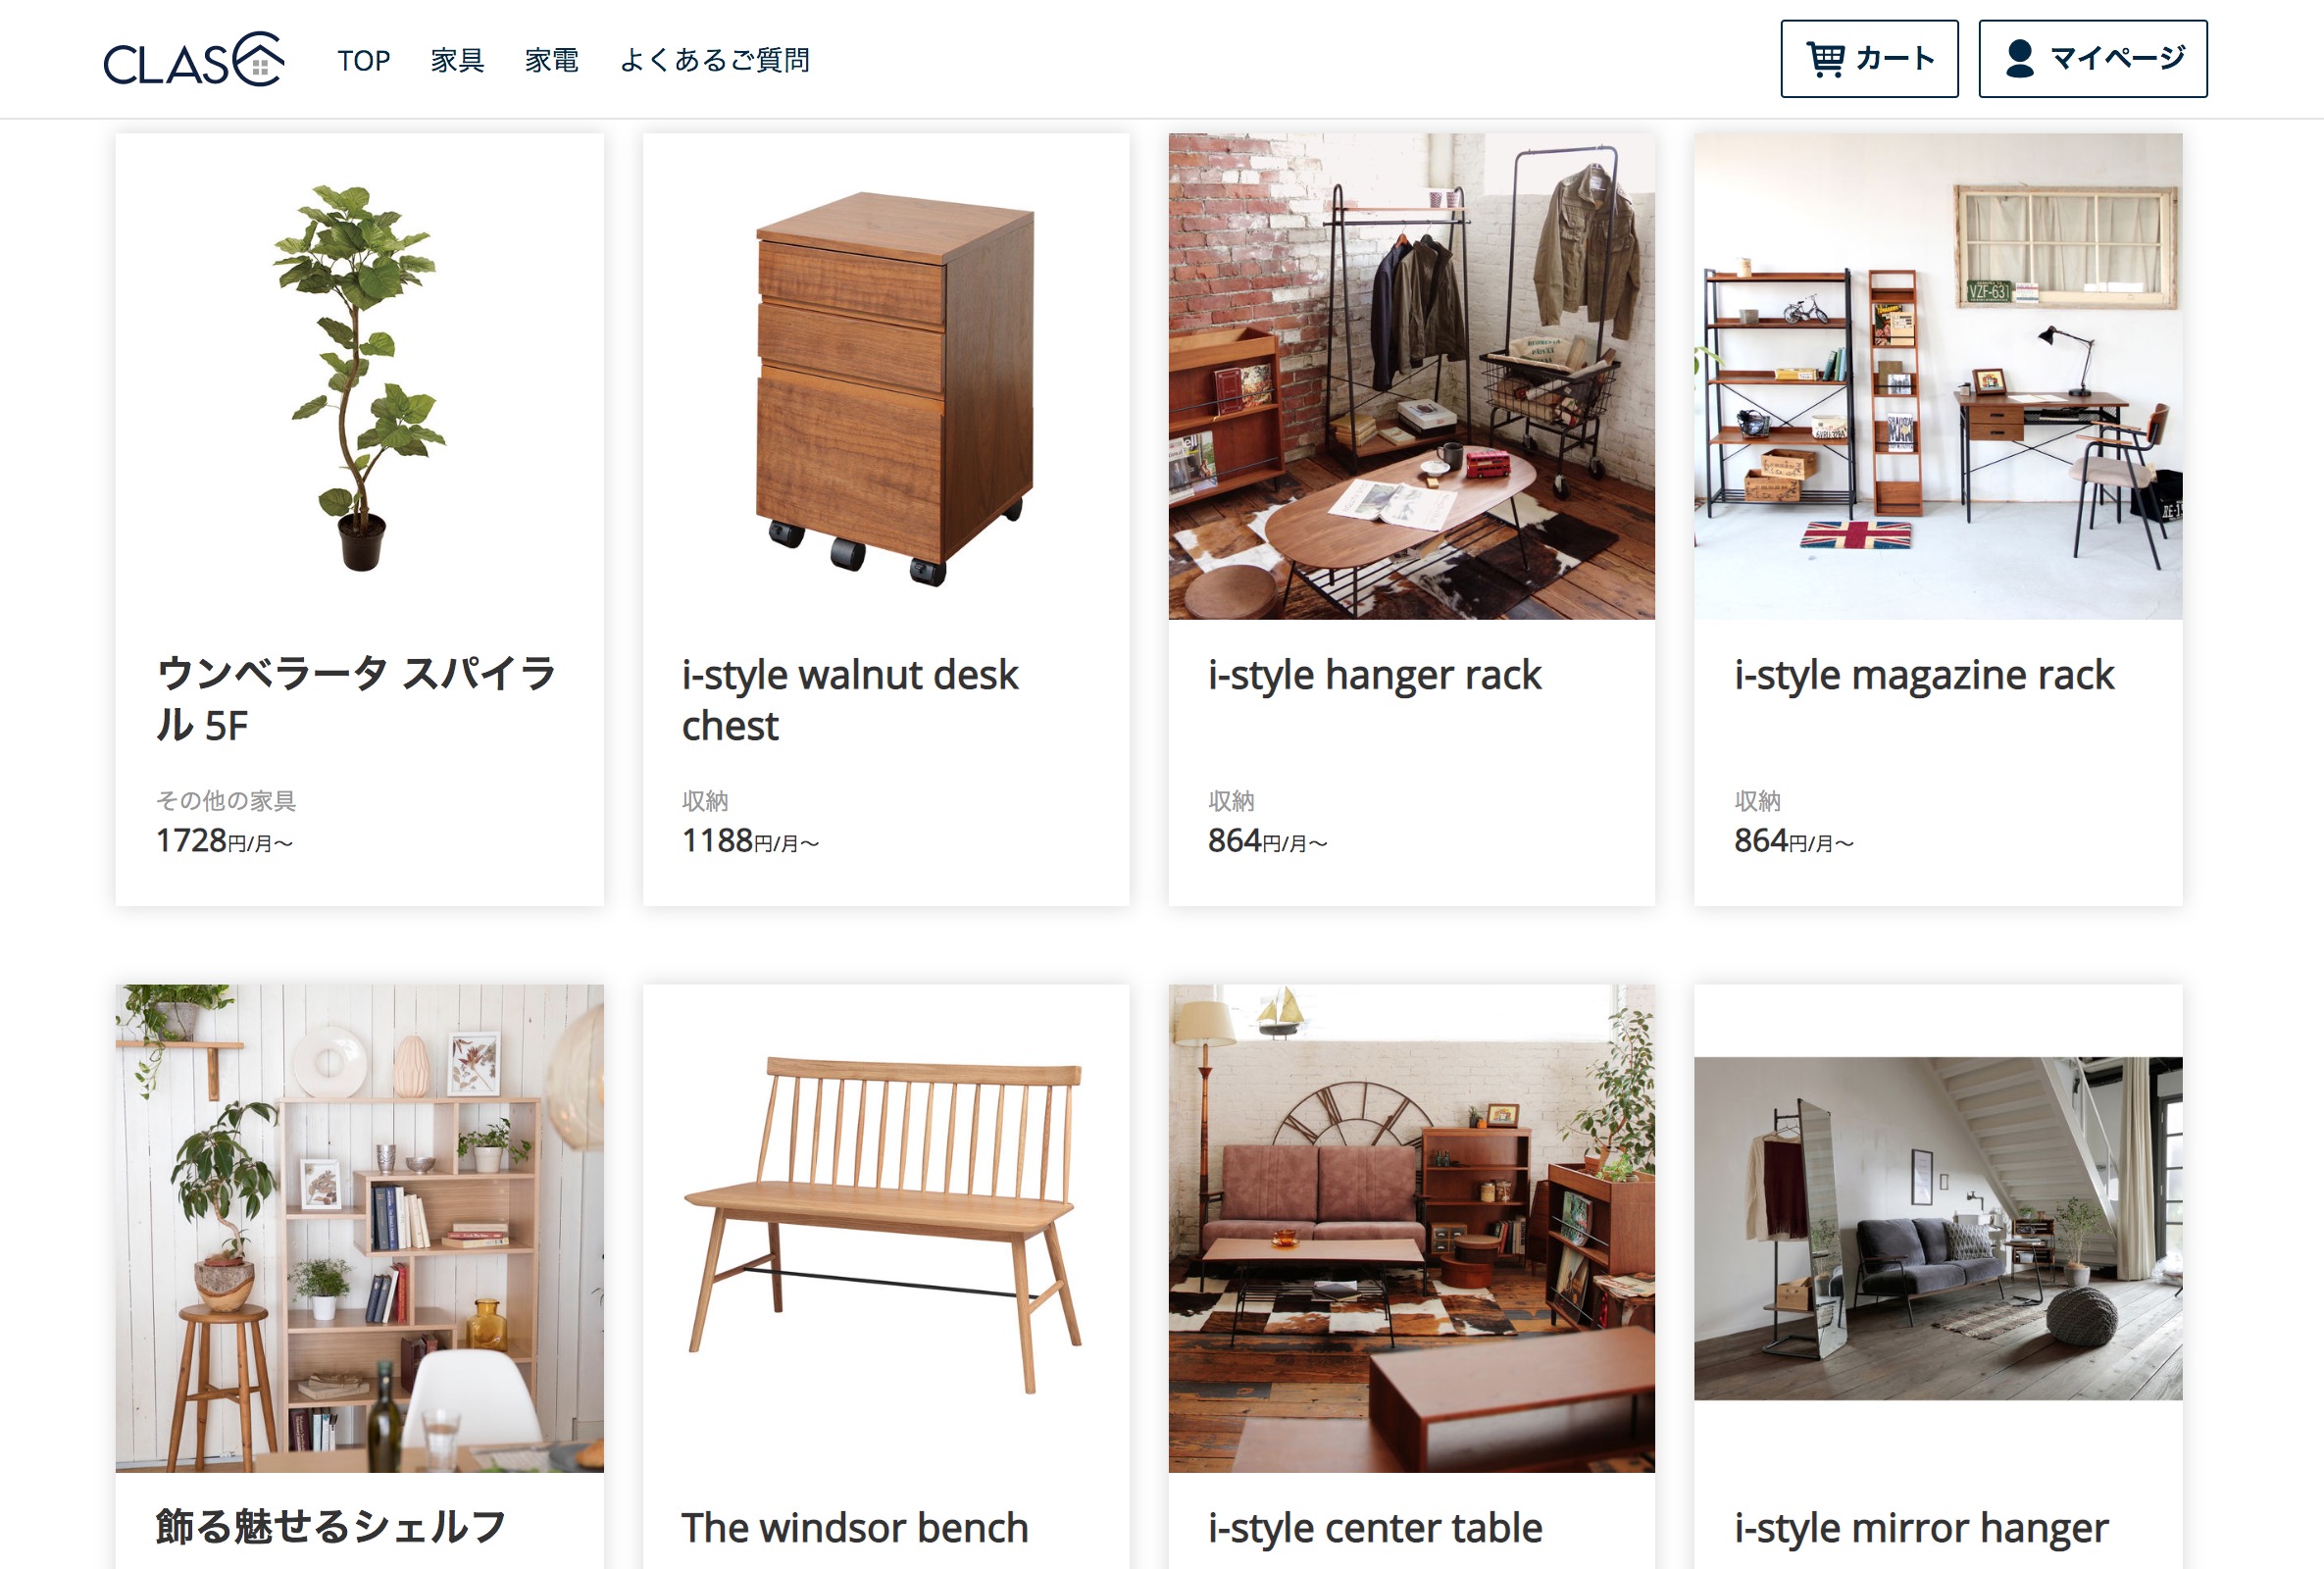Click the shopping cart icon
The width and height of the screenshot is (2324, 1569).
1826,59
